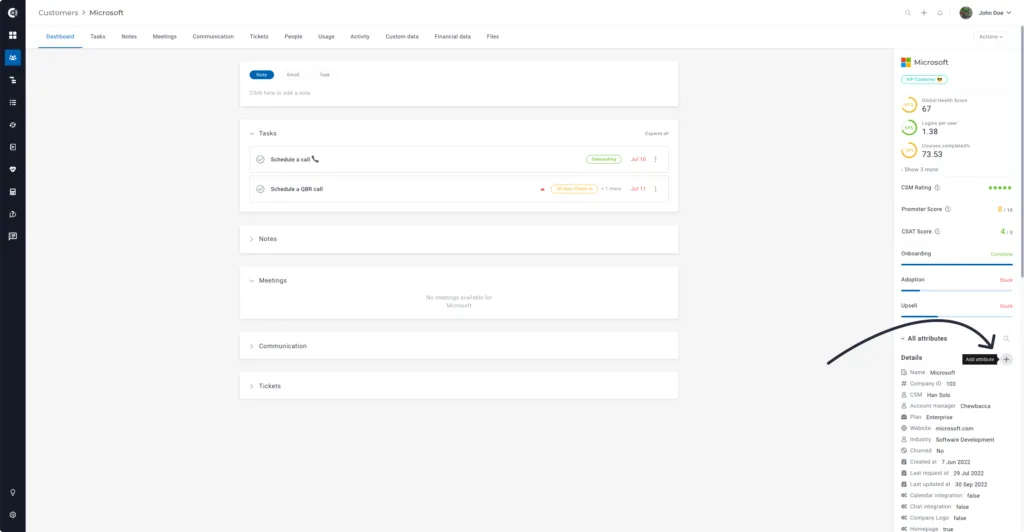Open the Financial data tab
The width and height of the screenshot is (1024, 532).
pos(453,37)
